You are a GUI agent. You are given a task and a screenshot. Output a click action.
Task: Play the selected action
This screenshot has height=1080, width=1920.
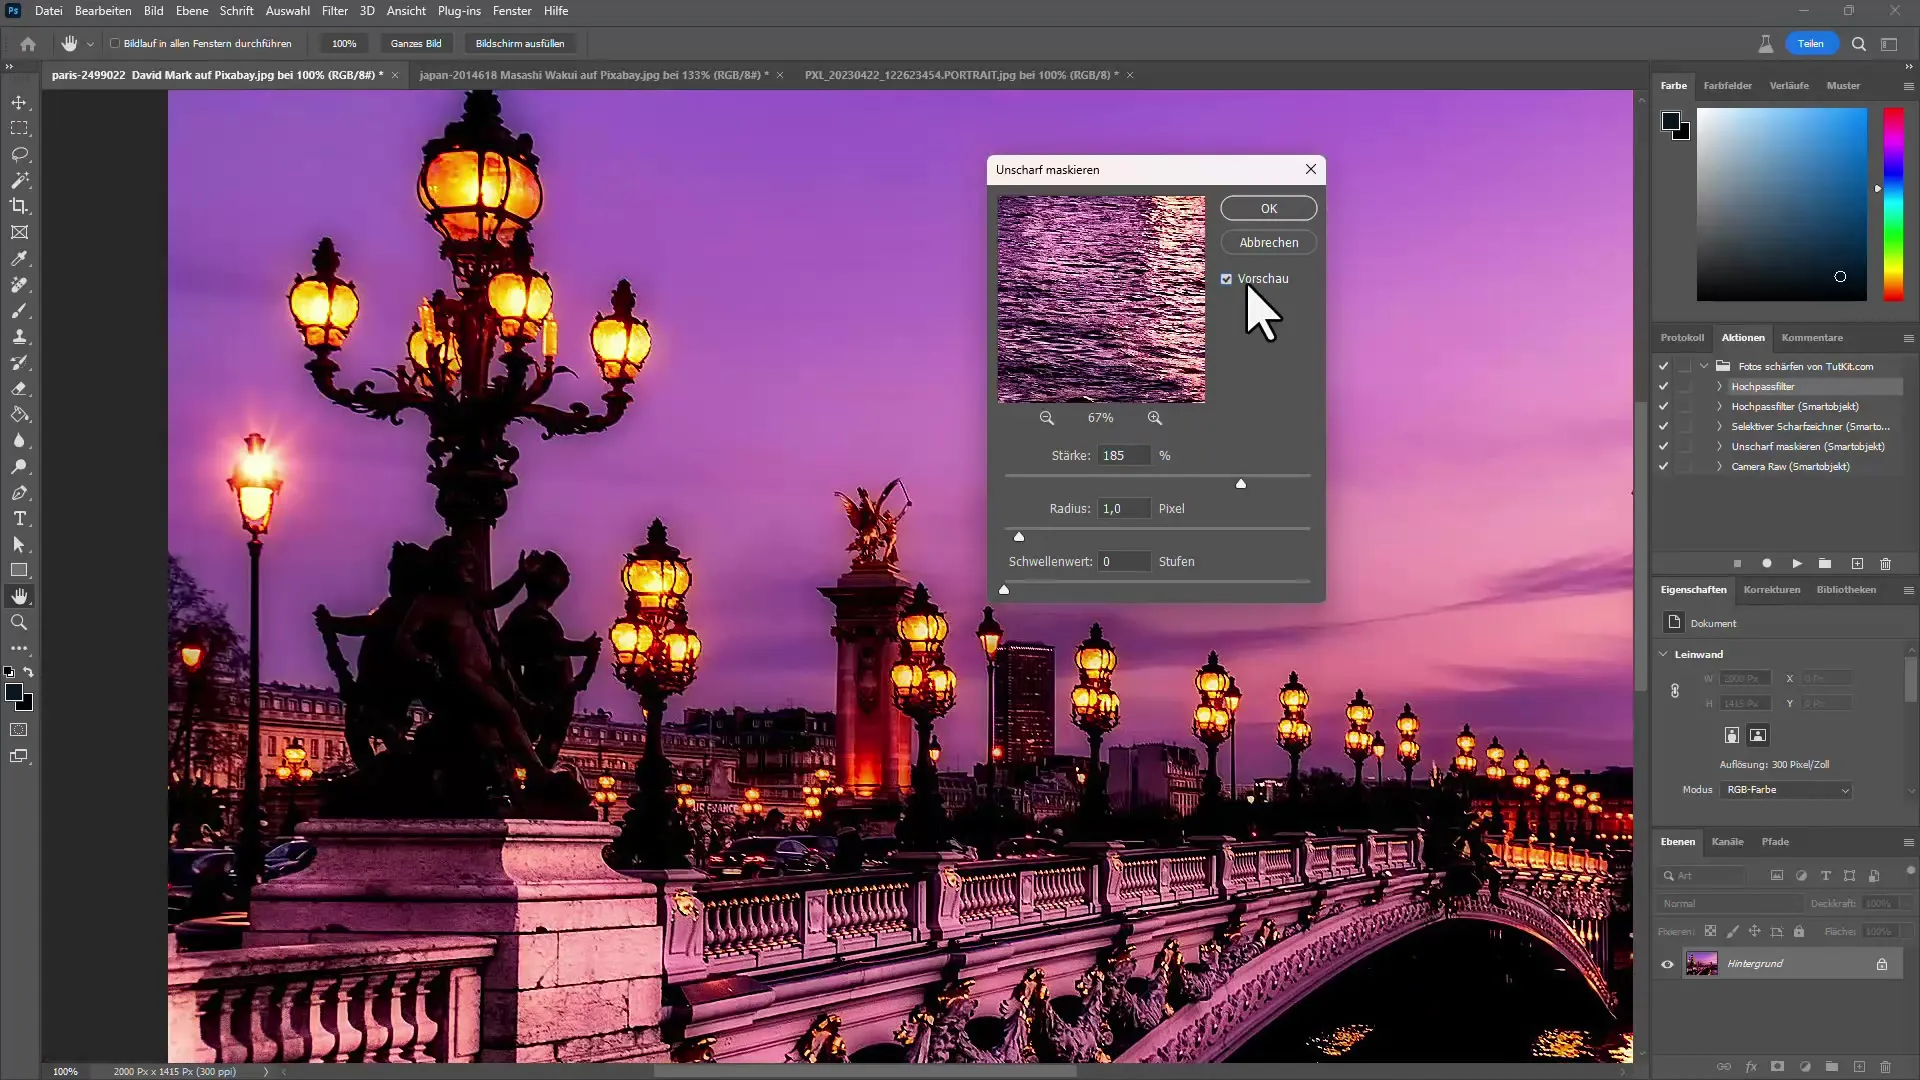[x=1797, y=564]
